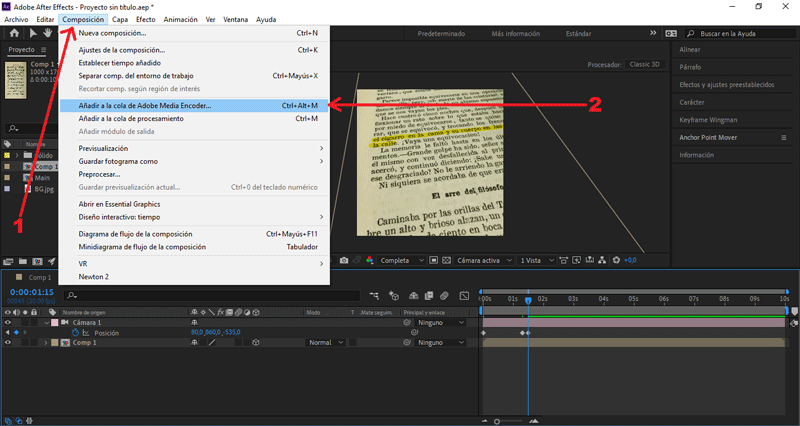Open the composition flowchart icon in viewer

[x=603, y=260]
